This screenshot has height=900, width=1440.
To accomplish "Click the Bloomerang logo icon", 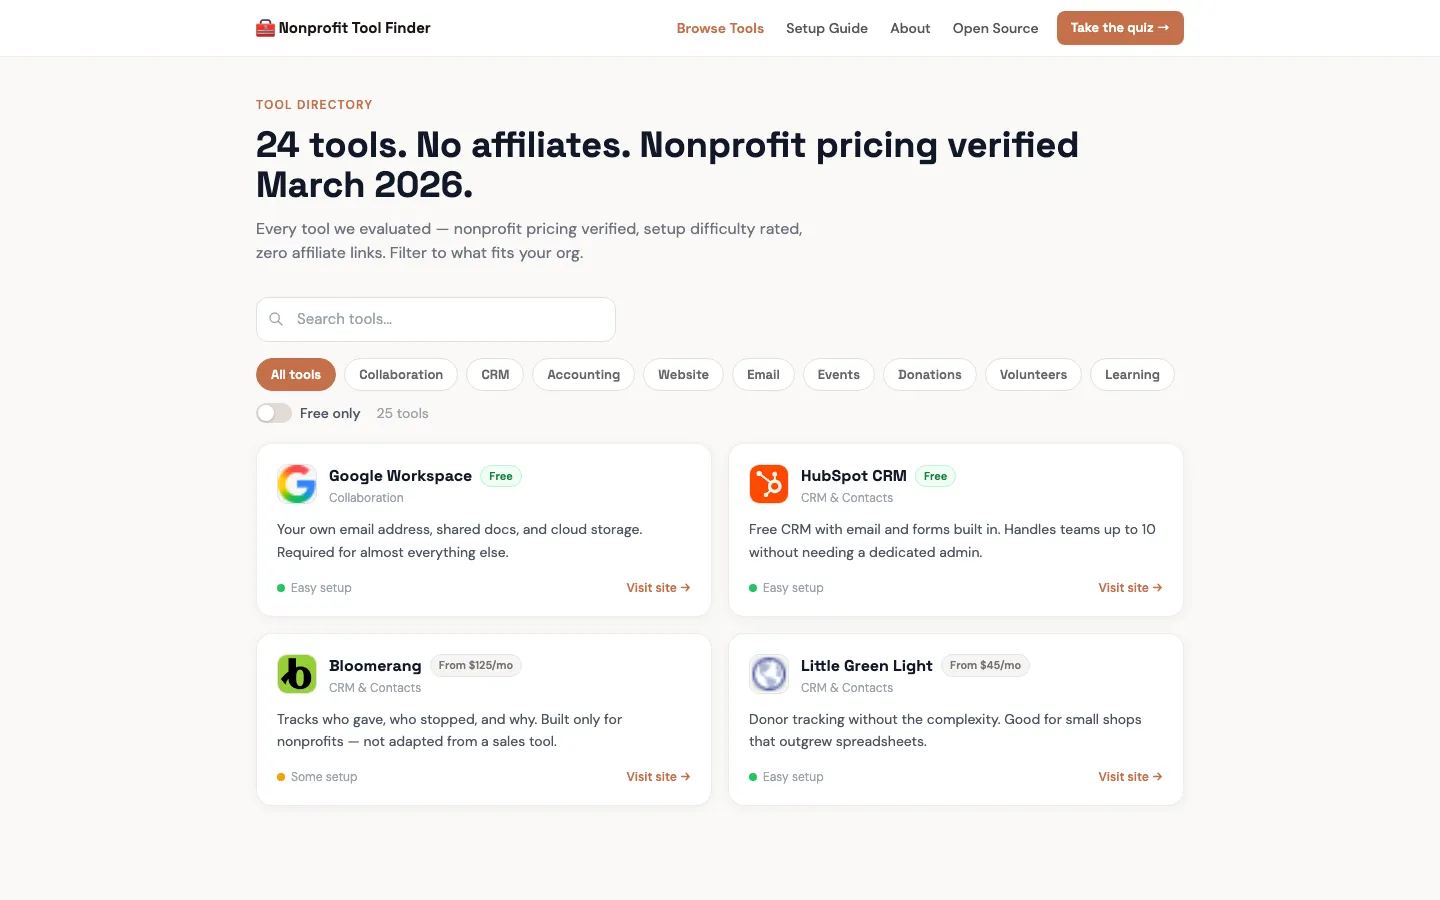I will pyautogui.click(x=297, y=674).
